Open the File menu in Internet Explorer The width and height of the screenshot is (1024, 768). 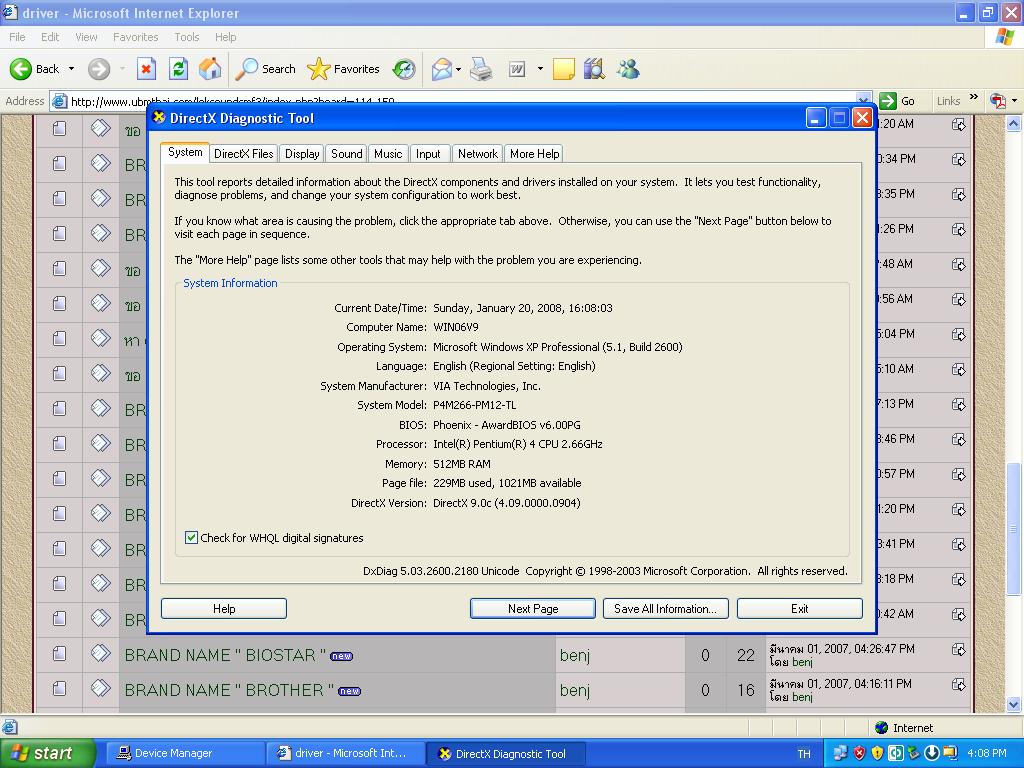tap(18, 37)
